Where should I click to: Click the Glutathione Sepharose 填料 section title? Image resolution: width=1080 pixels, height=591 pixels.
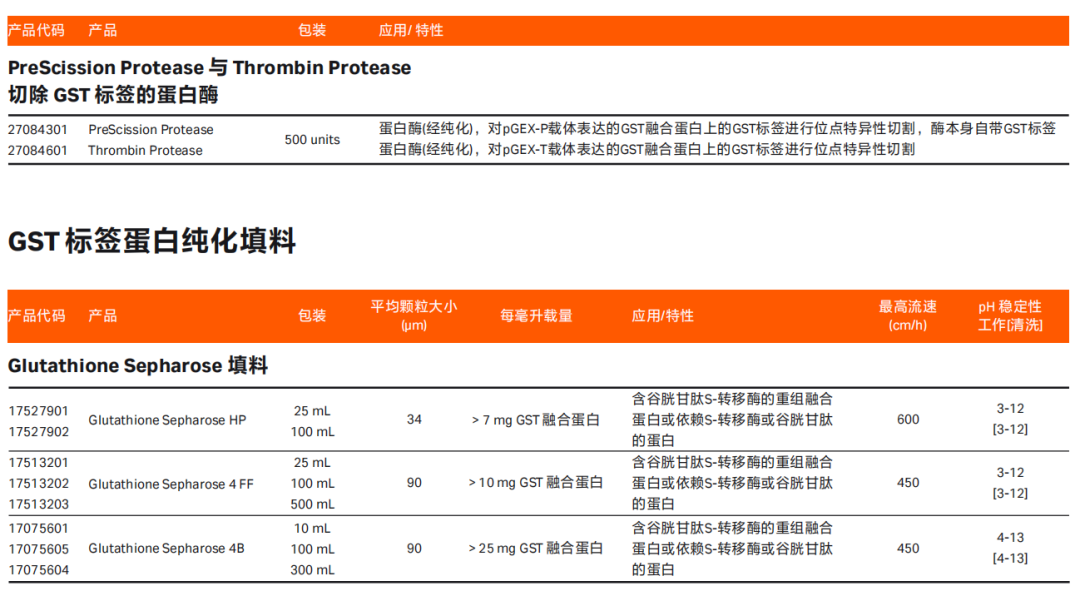coord(138,366)
